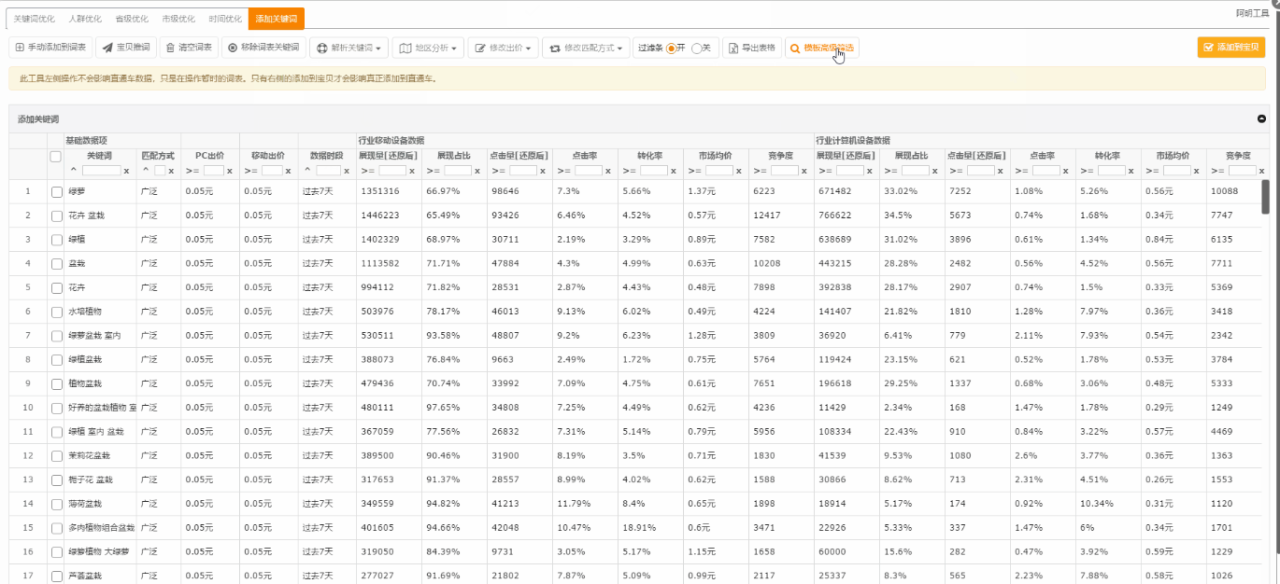Screen dimensions: 1280x584
Task: Click the PC出价 filter input field
Action: (214, 171)
